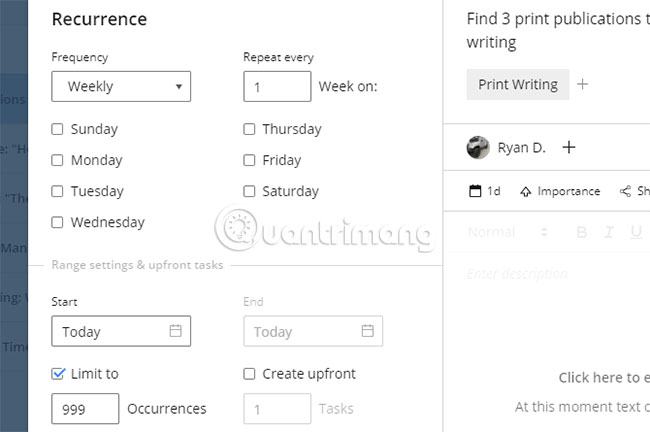Viewport: 650px width, 432px height.
Task: Check the Sunday checkbox
Action: pos(58,129)
